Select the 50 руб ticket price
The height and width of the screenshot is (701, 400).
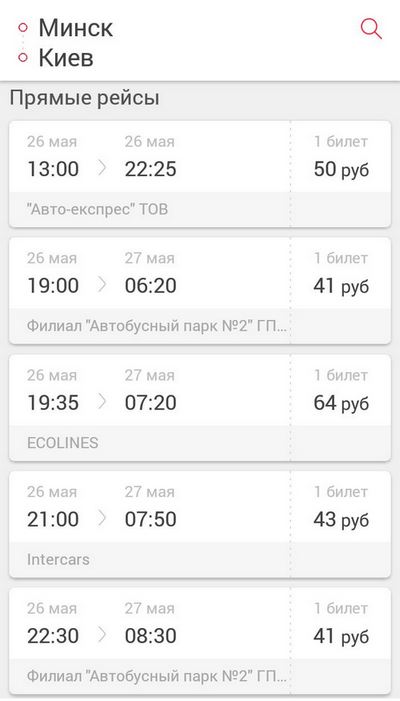pyautogui.click(x=341, y=169)
